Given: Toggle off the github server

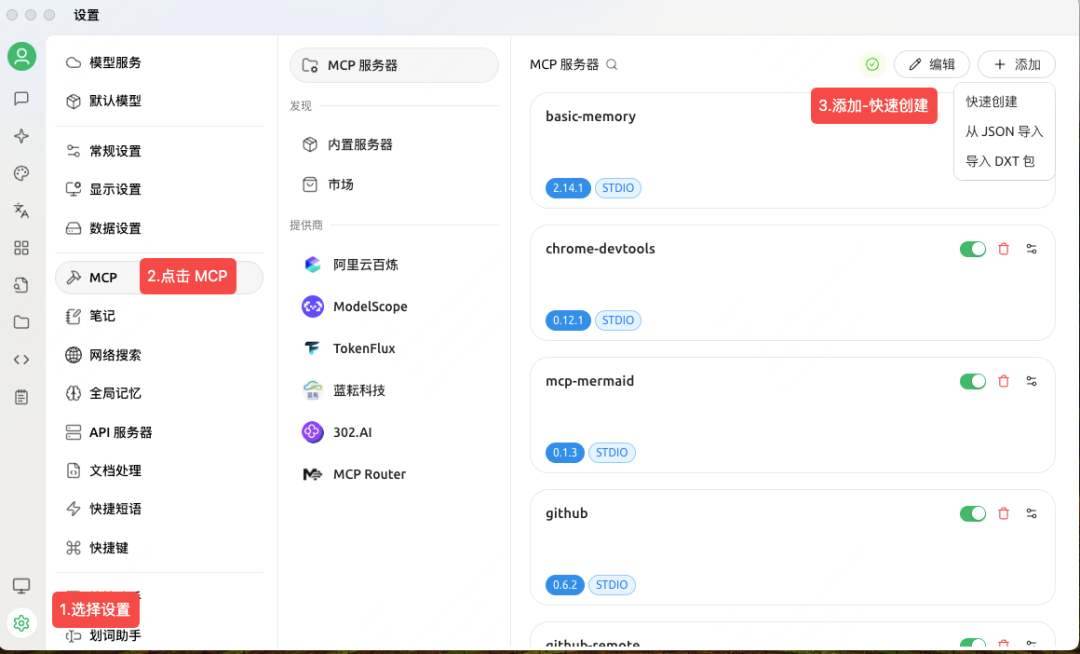Looking at the screenshot, I should (972, 513).
